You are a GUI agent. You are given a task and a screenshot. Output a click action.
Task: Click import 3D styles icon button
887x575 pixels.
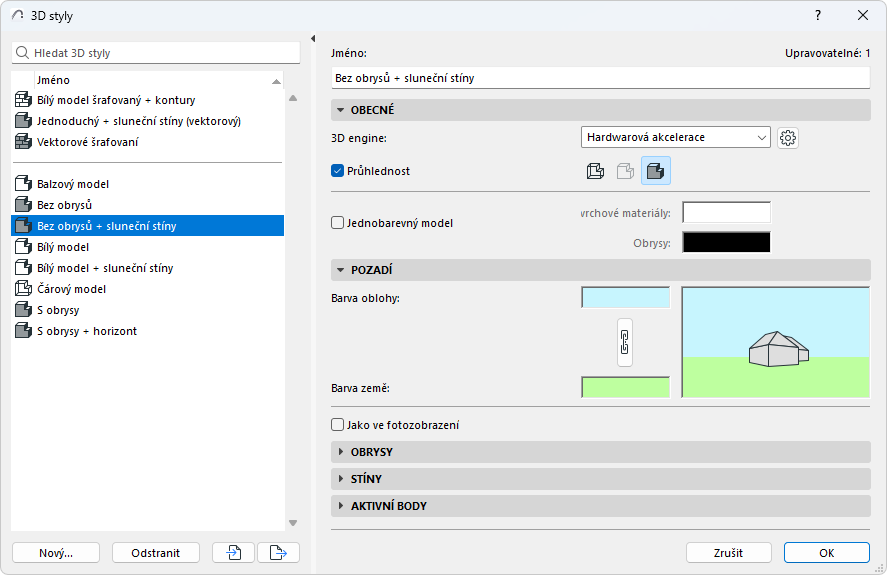coord(234,552)
